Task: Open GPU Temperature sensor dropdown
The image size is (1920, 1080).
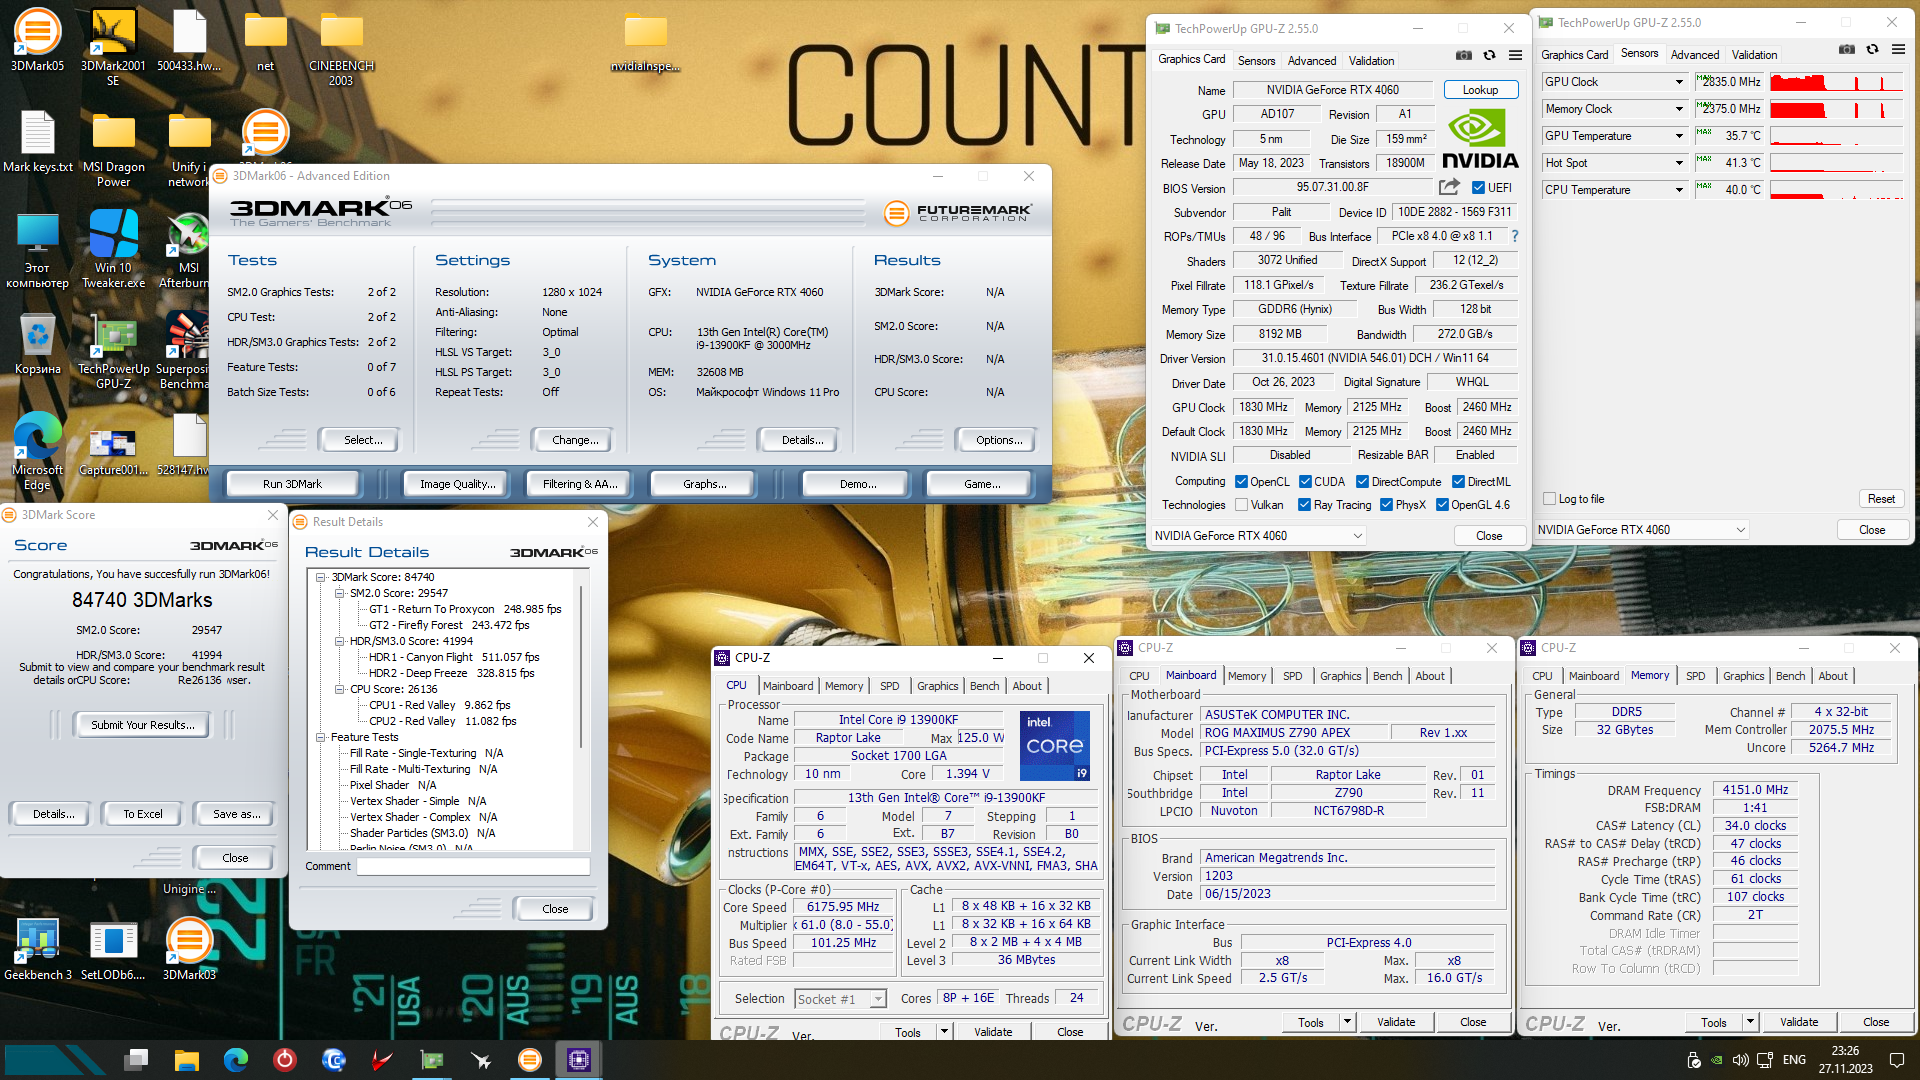Action: (x=1679, y=136)
